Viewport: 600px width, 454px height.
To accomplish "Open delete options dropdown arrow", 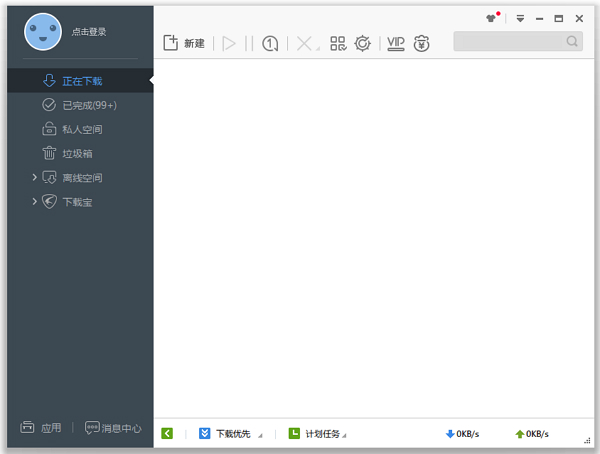I will coord(318,49).
